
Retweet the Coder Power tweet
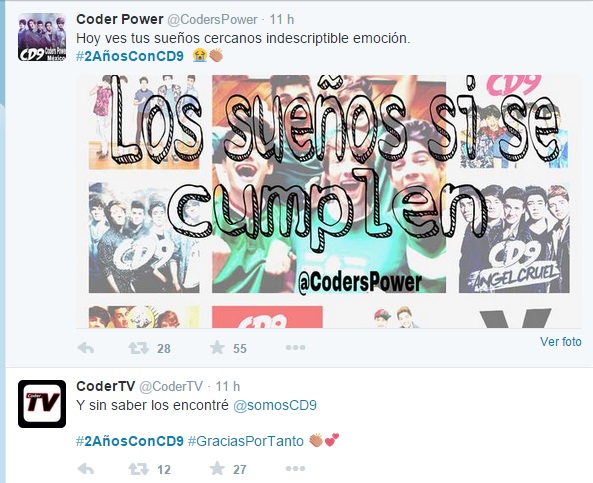[x=138, y=348]
